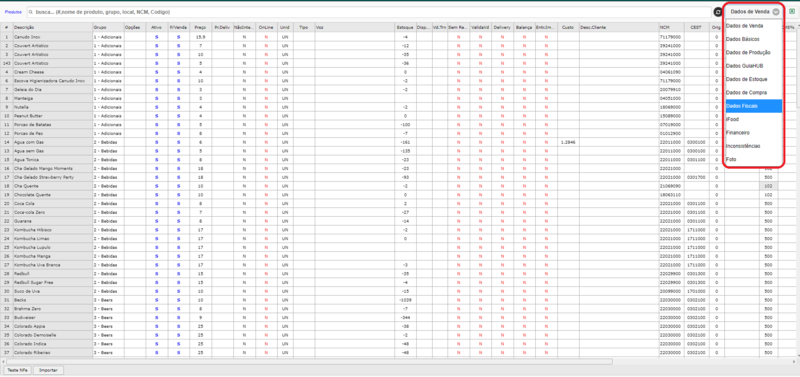800x377 pixels.
Task: Click the Grupo column header
Action: (108, 28)
